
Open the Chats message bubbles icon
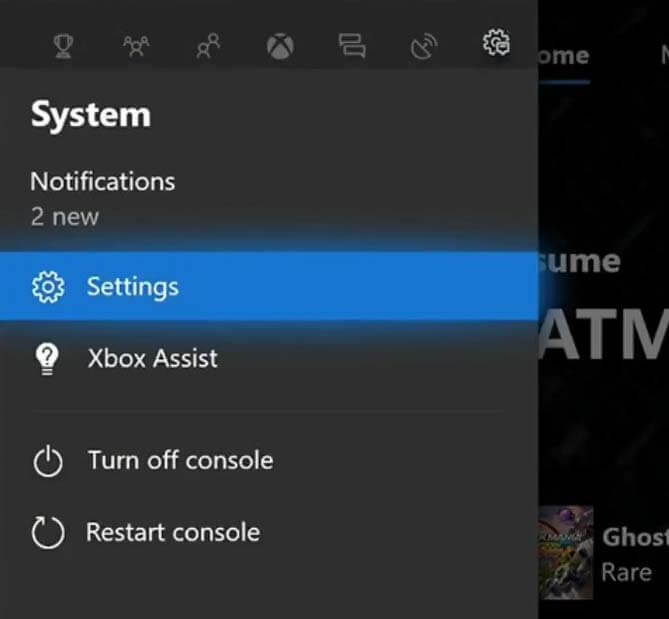click(x=352, y=46)
